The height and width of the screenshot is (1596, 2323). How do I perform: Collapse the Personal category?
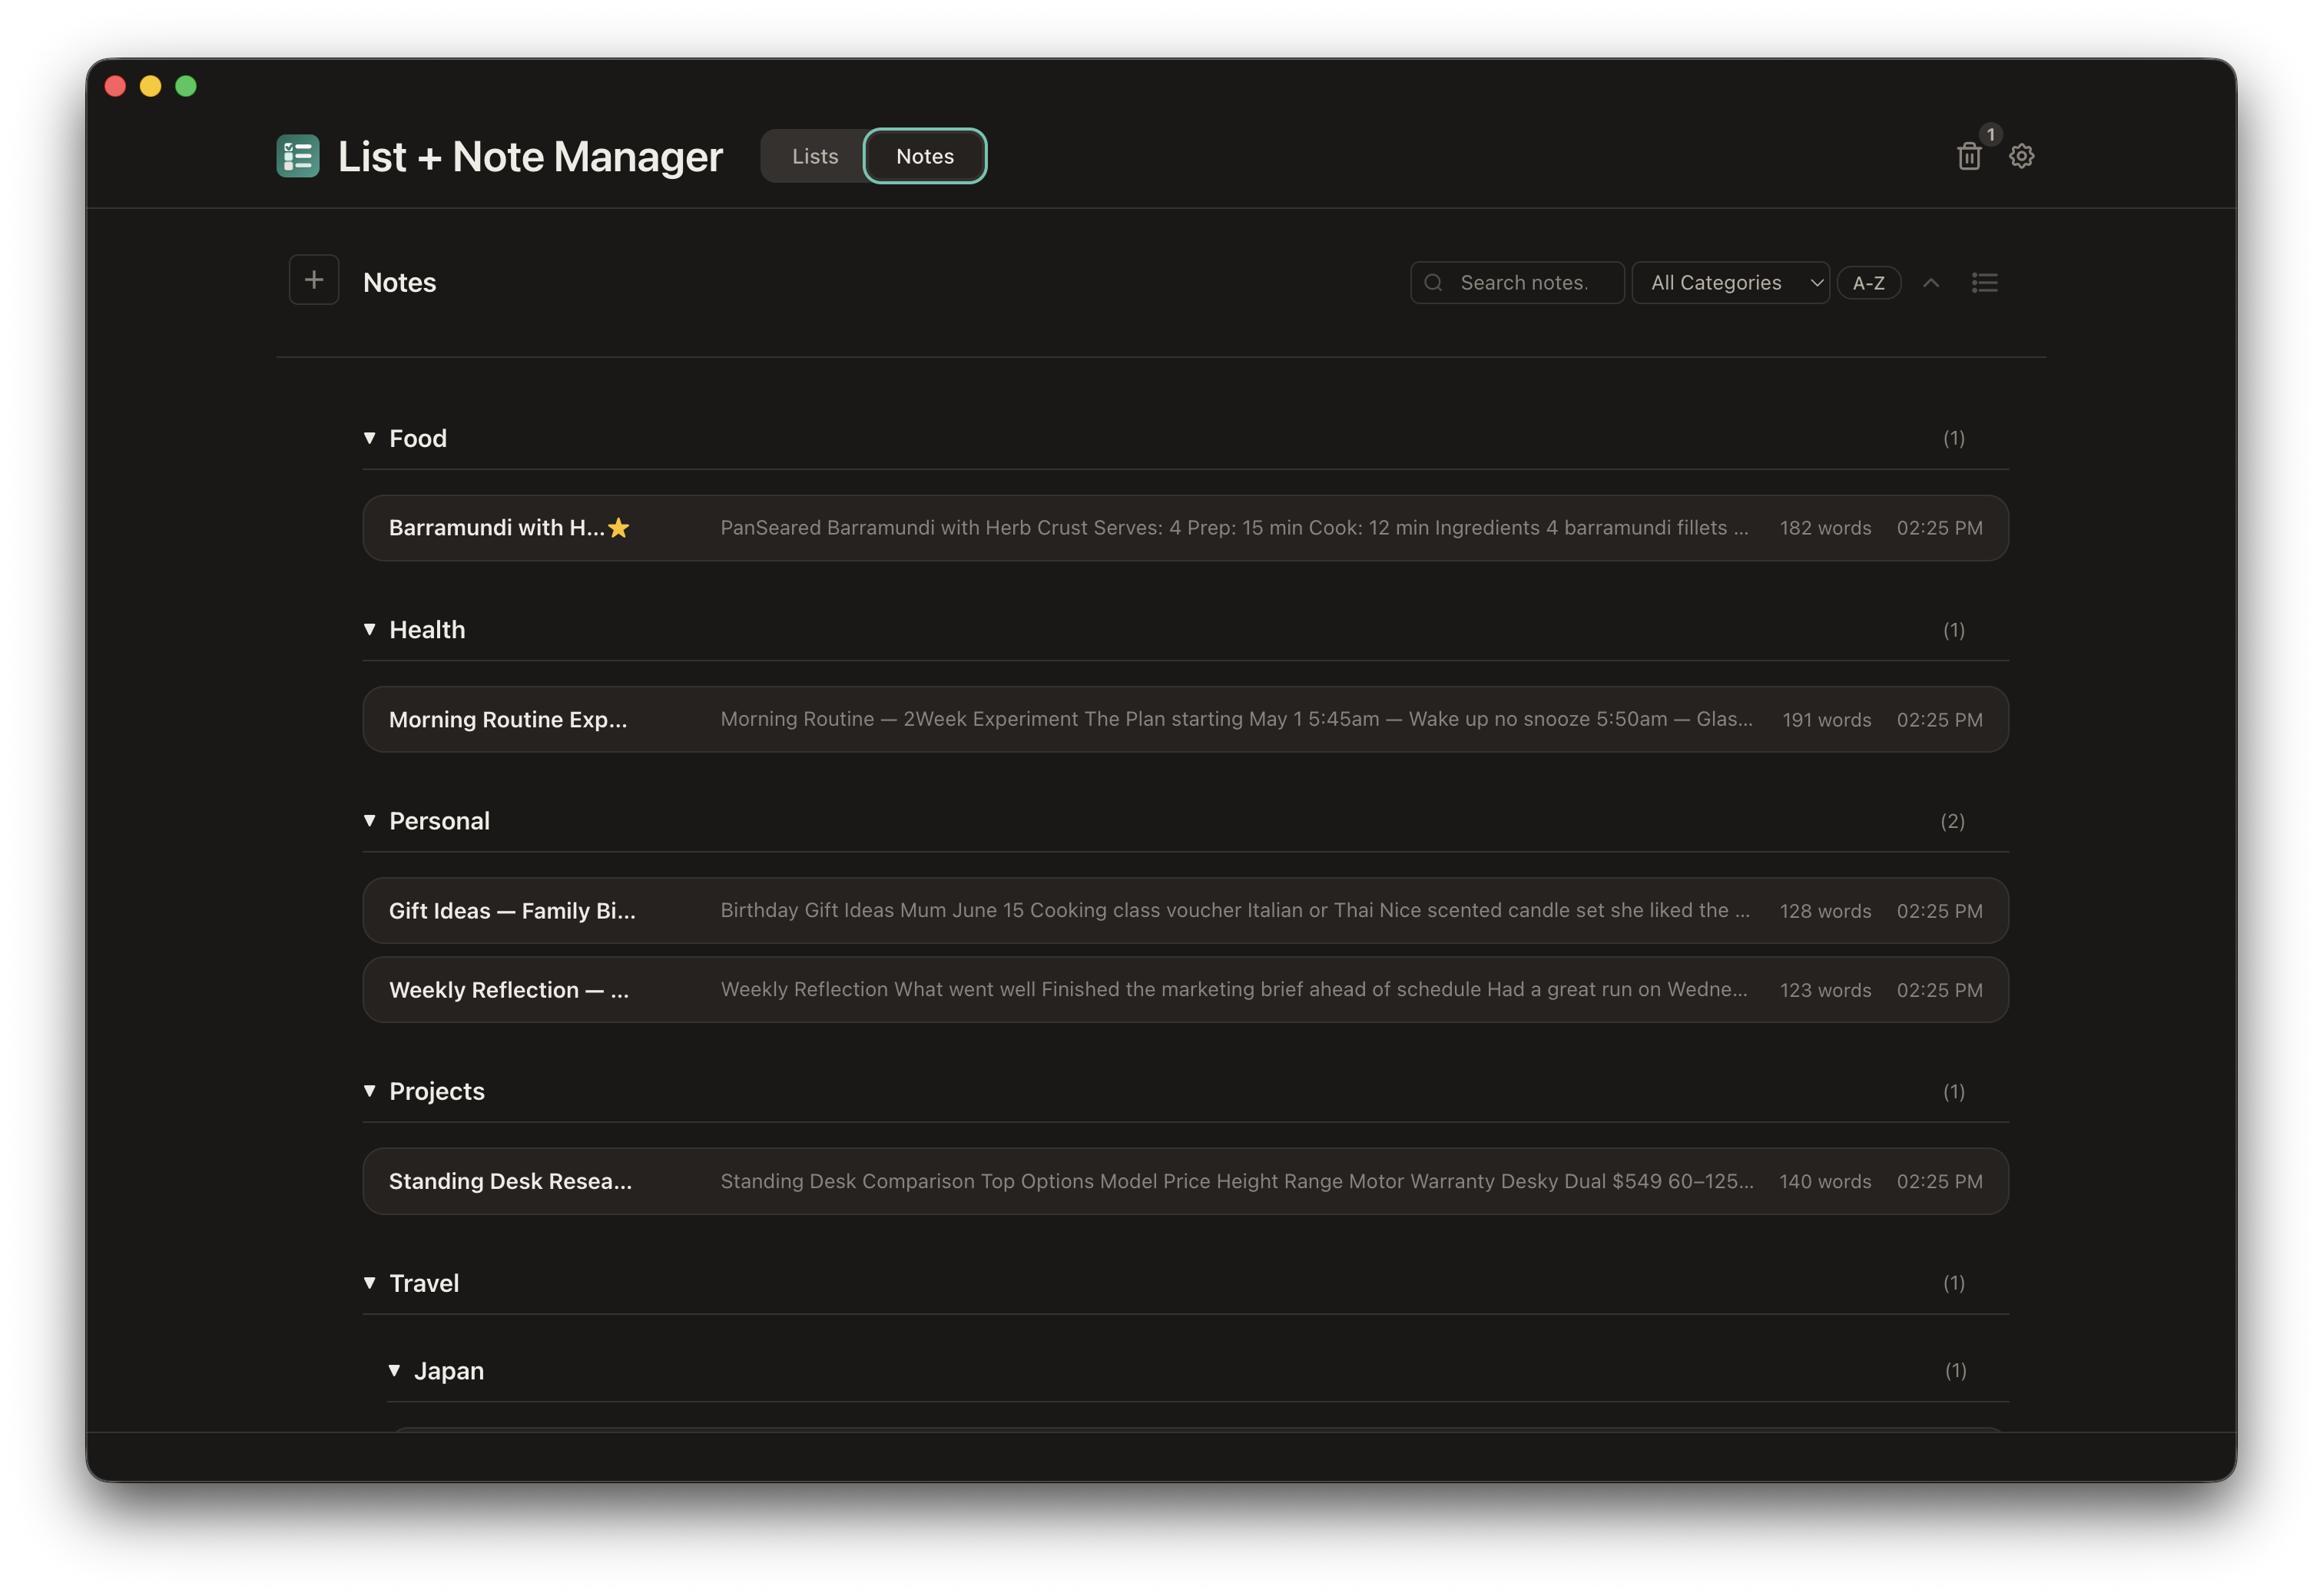point(370,820)
